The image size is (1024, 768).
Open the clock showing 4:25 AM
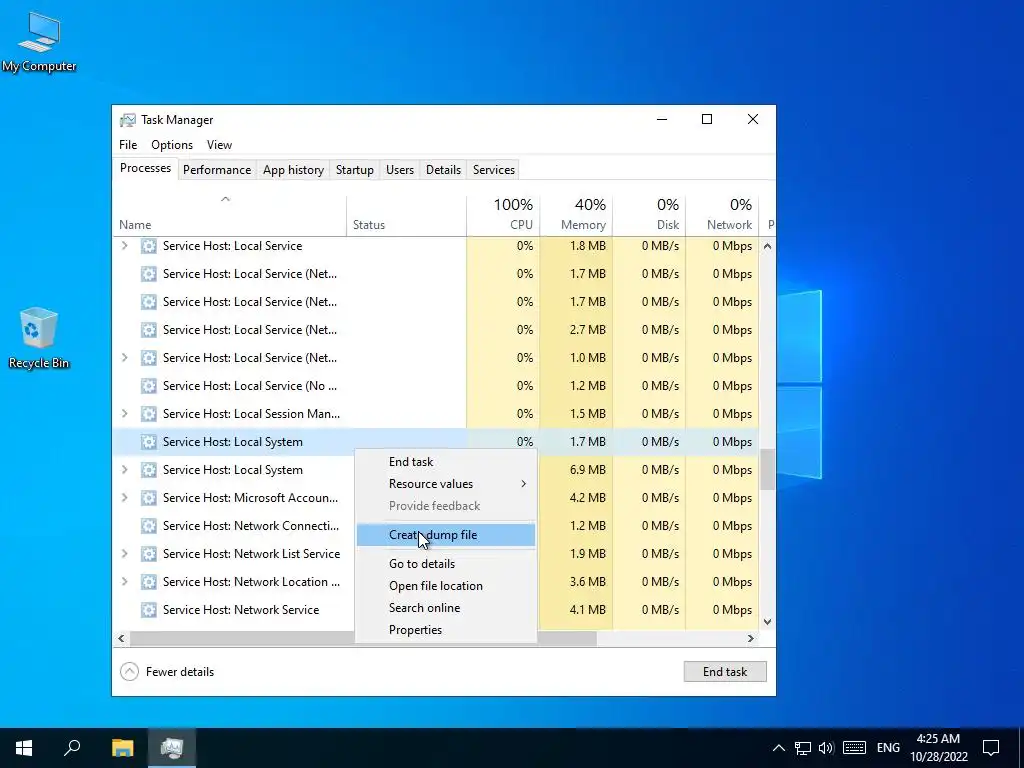click(938, 748)
